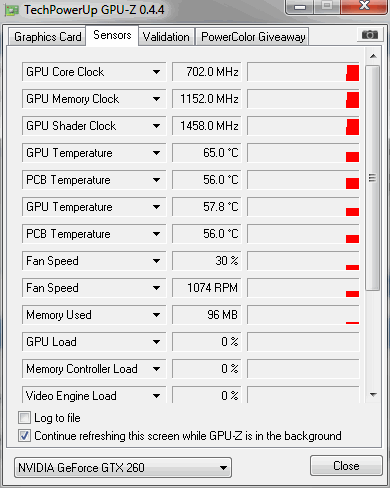Open the Validation tab
This screenshot has width=390, height=488.
click(166, 37)
